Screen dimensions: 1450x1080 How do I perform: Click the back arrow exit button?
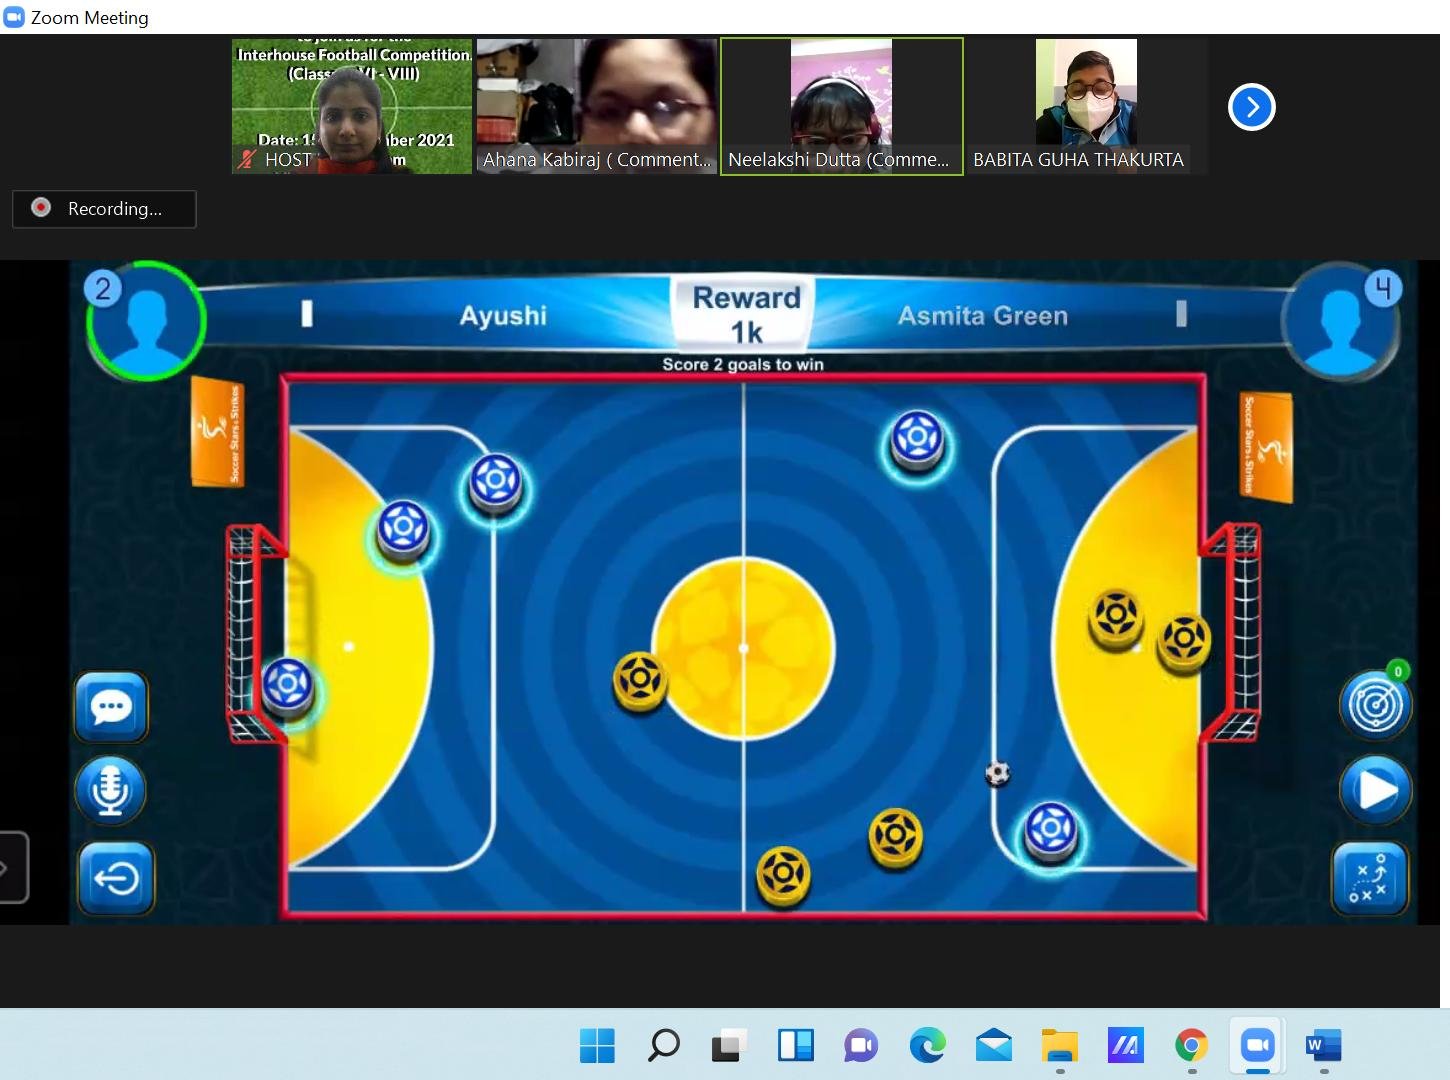pyautogui.click(x=116, y=878)
